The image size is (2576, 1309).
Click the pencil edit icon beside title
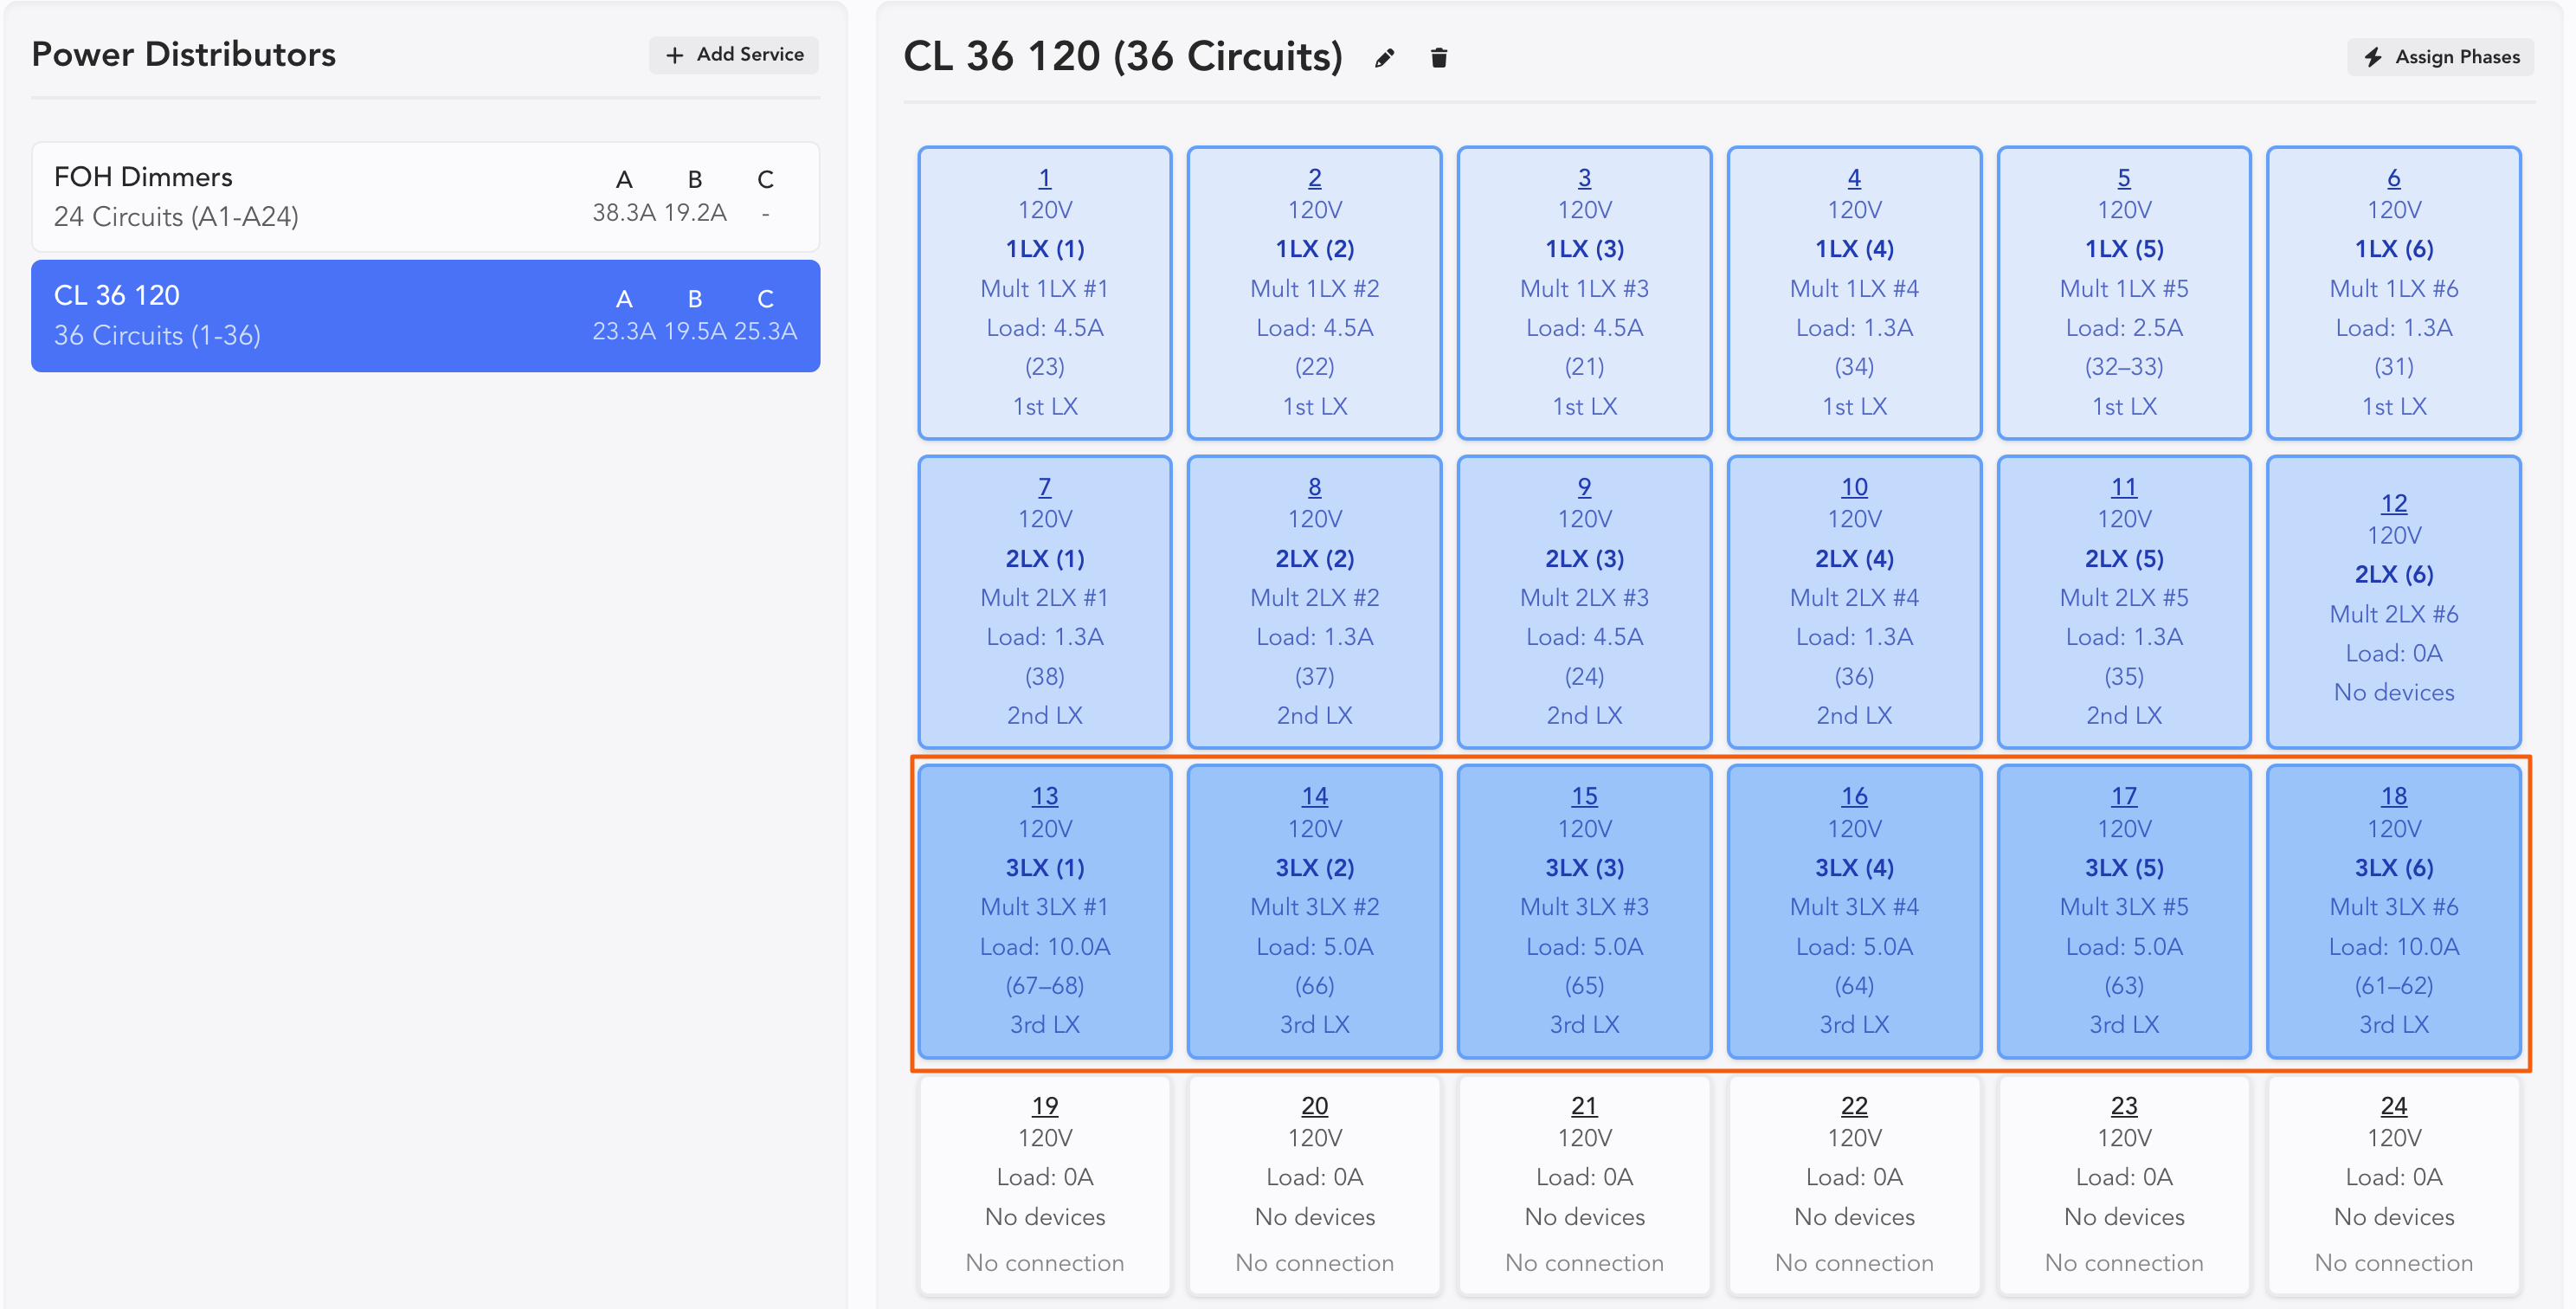tap(1384, 58)
